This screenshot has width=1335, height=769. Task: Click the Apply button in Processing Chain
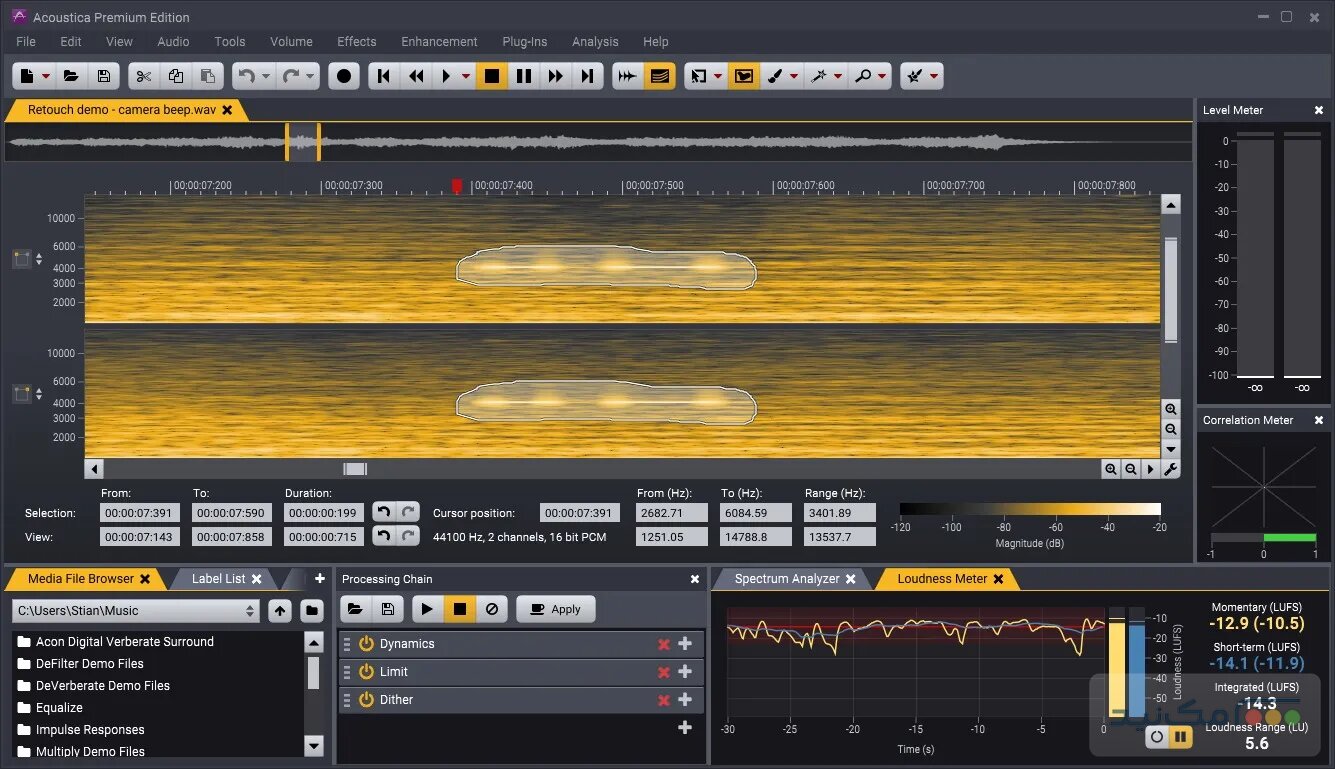[x=555, y=608]
